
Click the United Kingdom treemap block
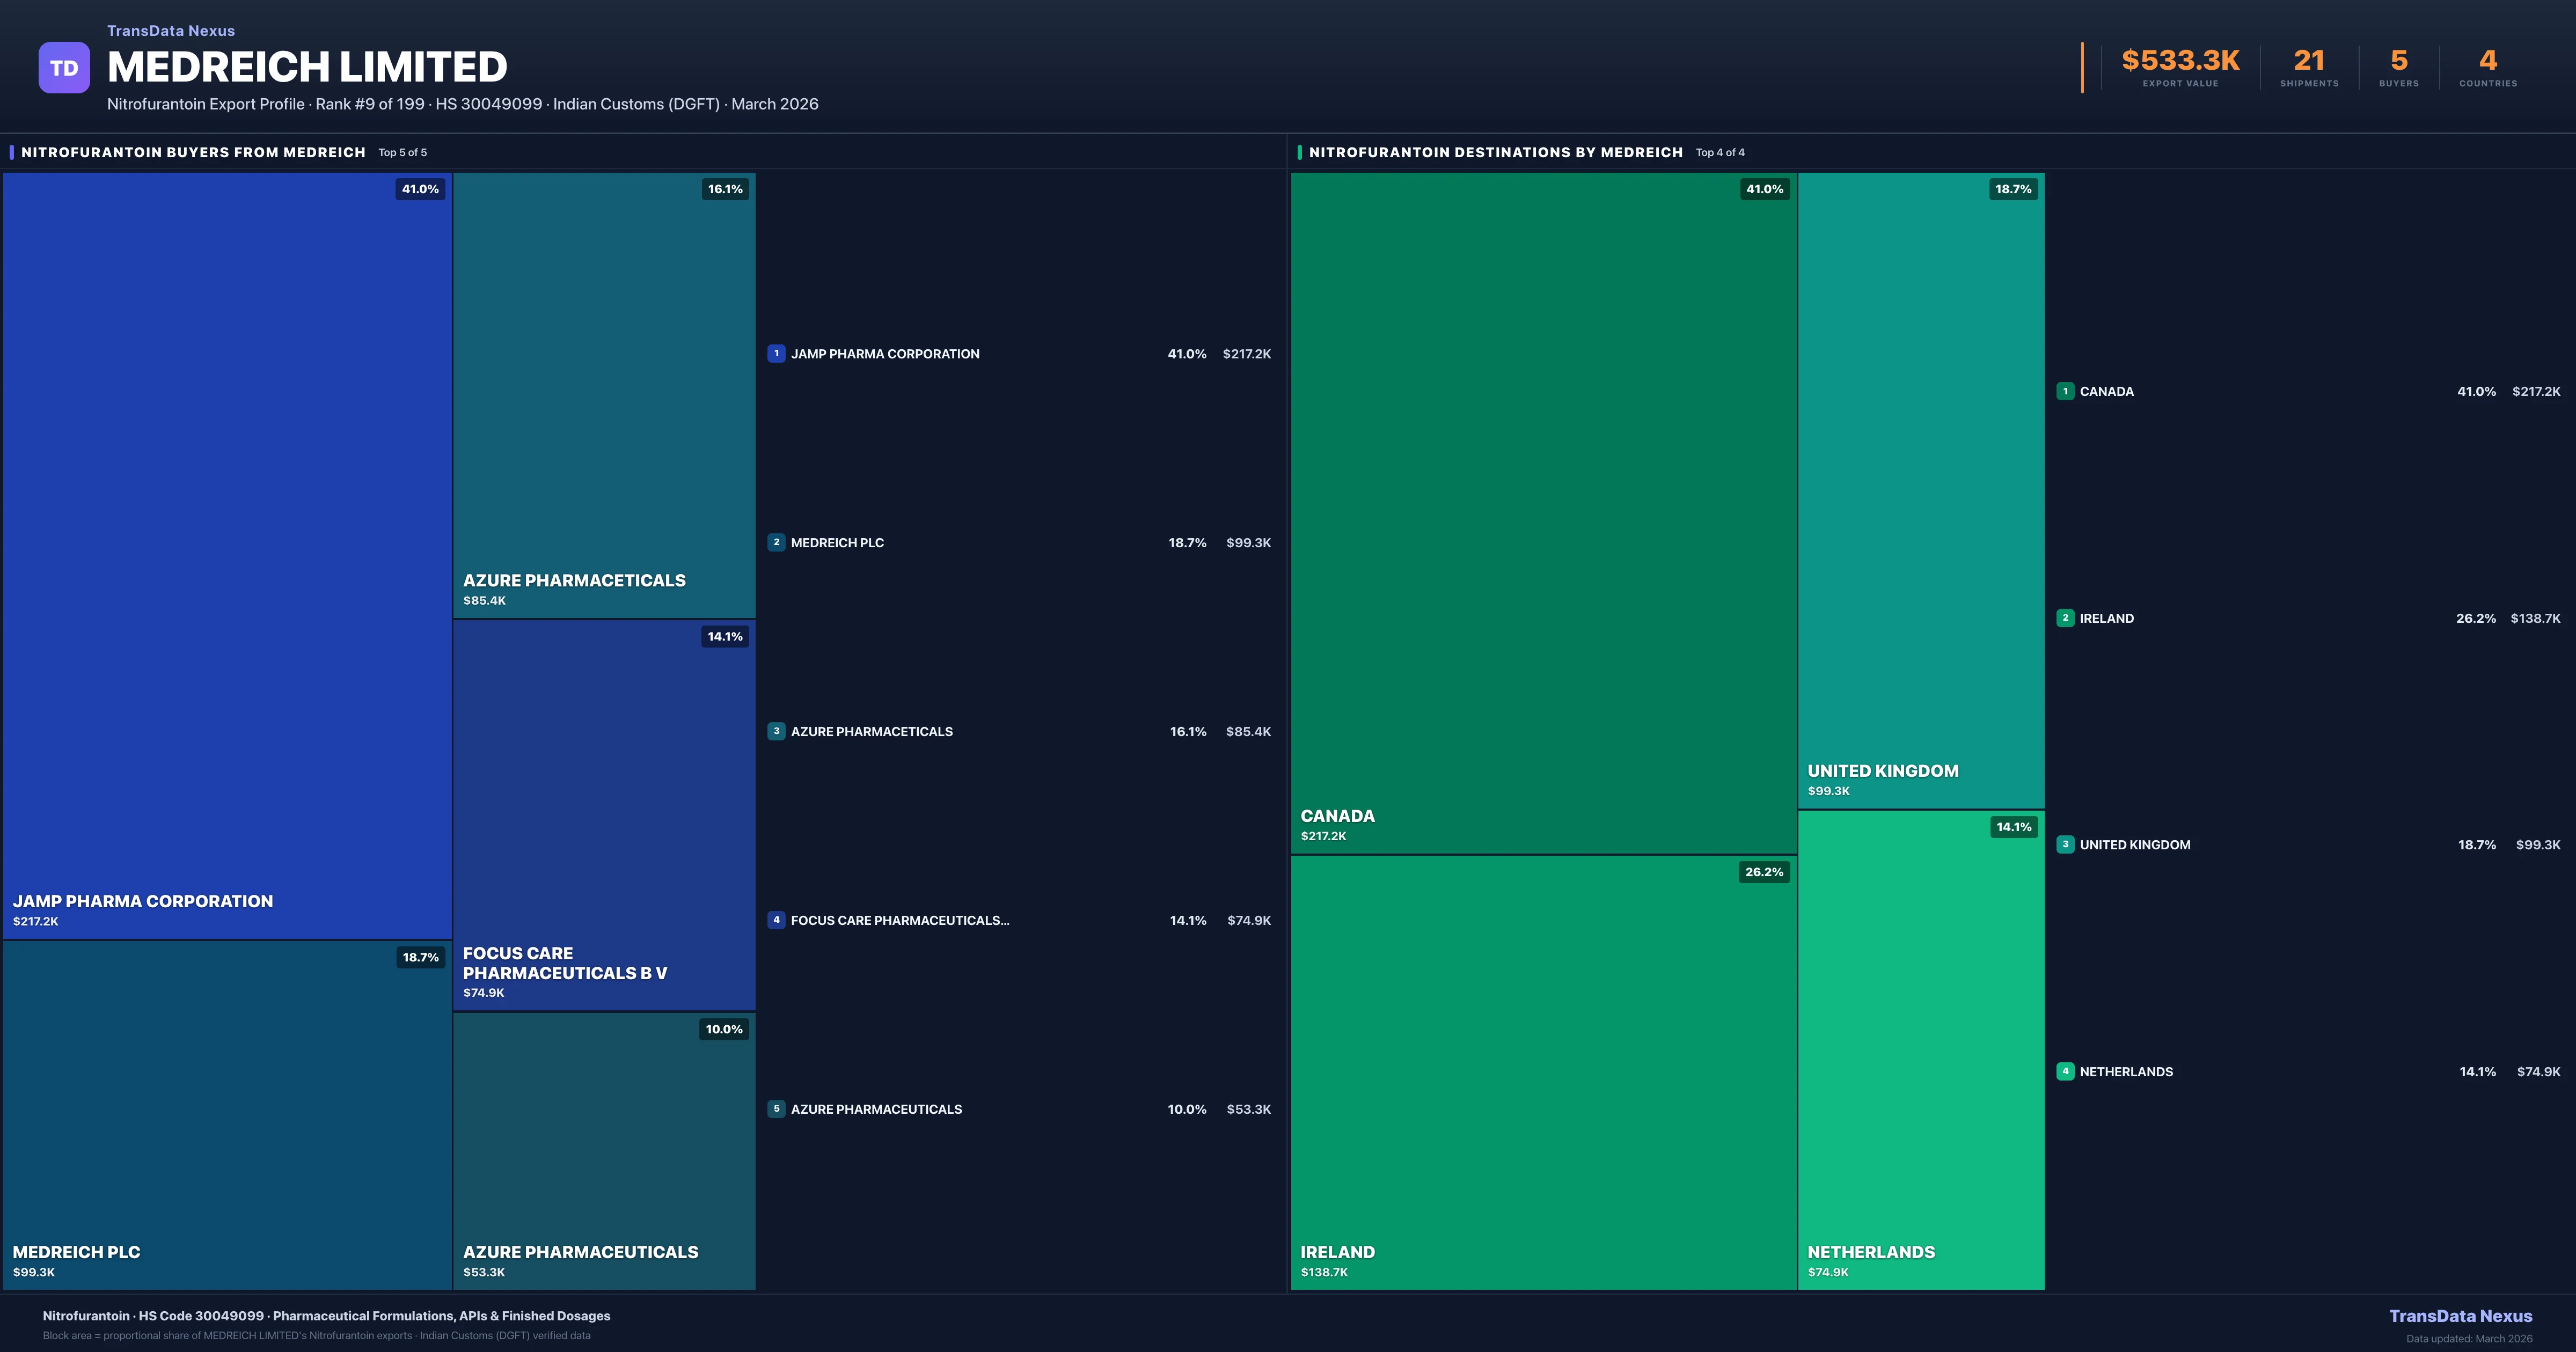pos(1920,490)
